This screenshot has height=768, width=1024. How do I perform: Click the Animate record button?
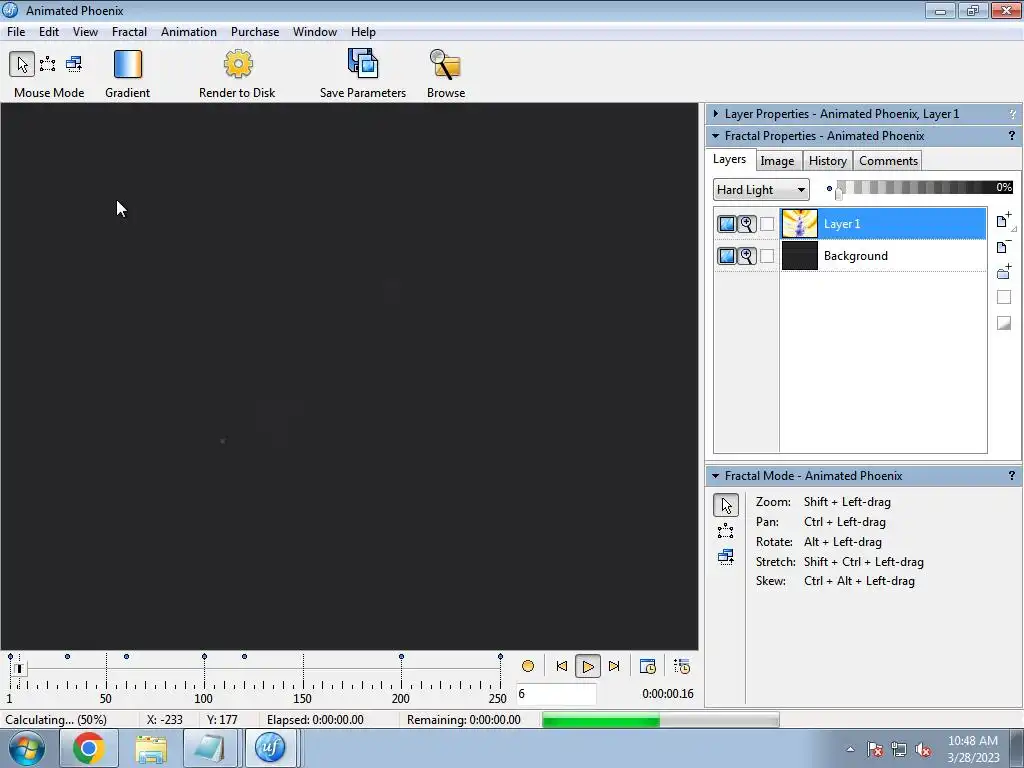(528, 666)
